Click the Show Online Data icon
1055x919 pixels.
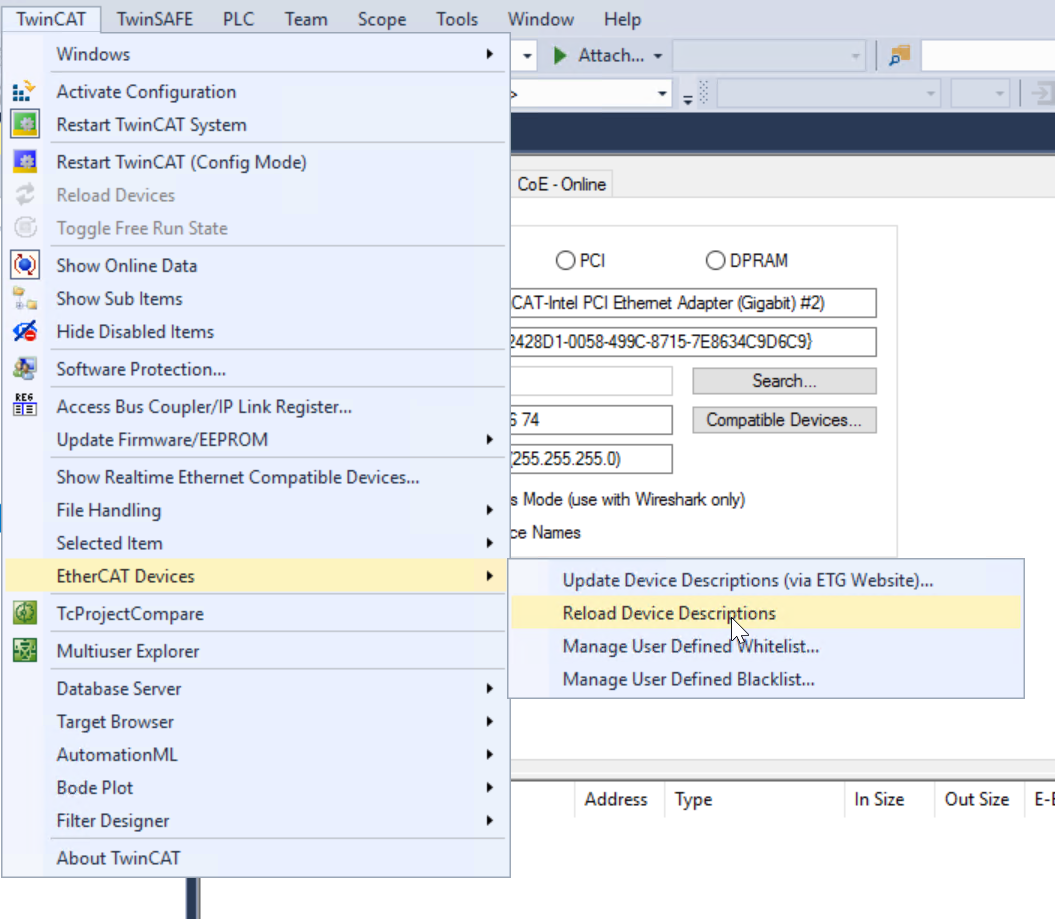click(x=25, y=265)
